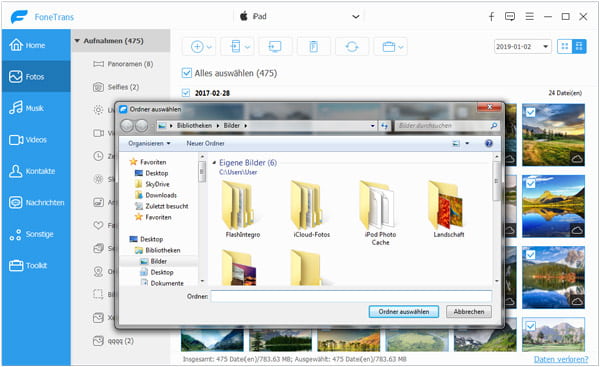
Task: Open Nachrichten in the sidebar
Action: click(x=36, y=202)
